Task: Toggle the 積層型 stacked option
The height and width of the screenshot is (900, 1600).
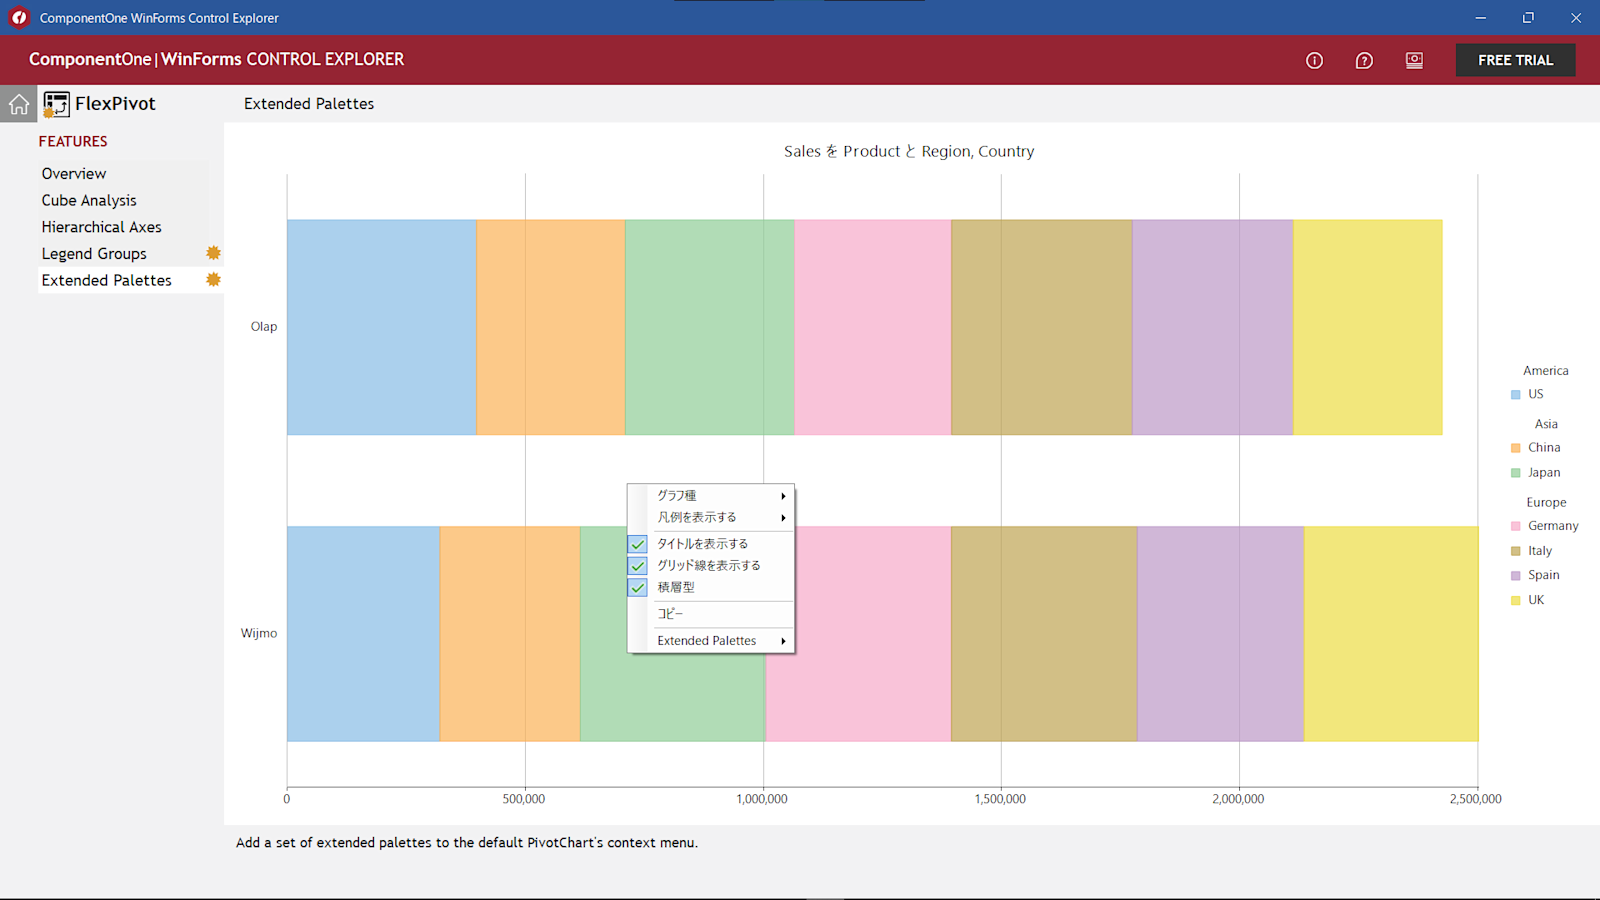Action: (711, 588)
